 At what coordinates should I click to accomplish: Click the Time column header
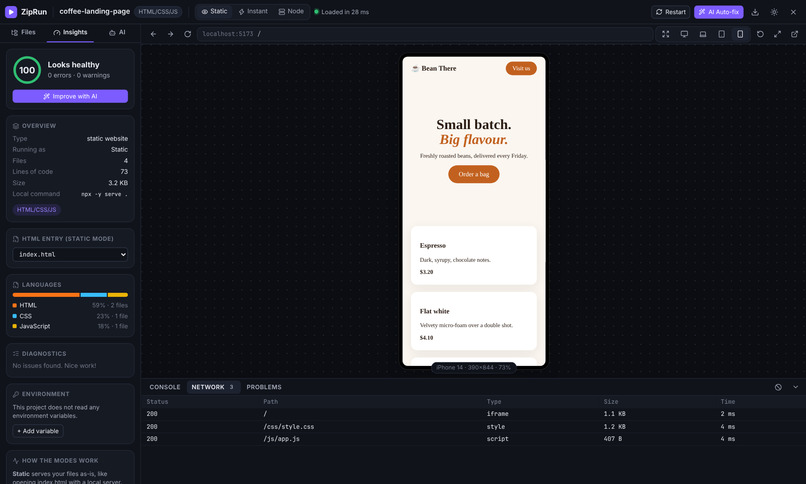727,402
